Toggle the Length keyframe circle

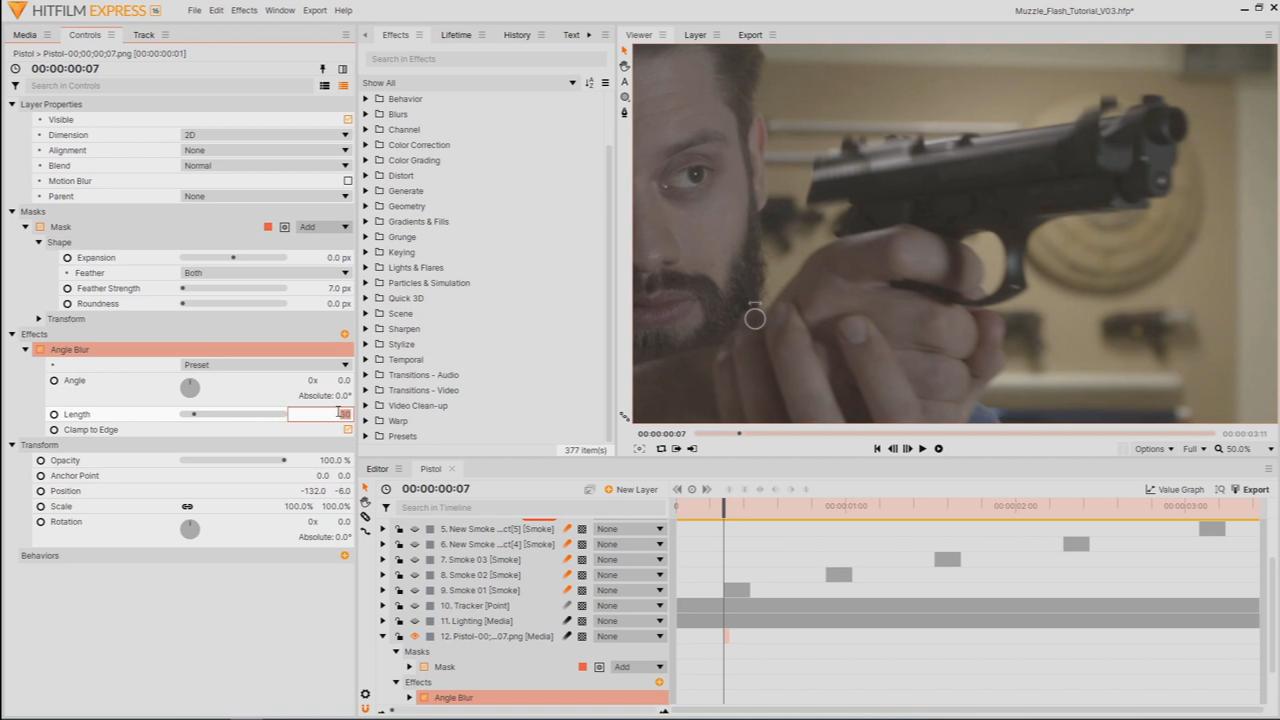[54, 414]
